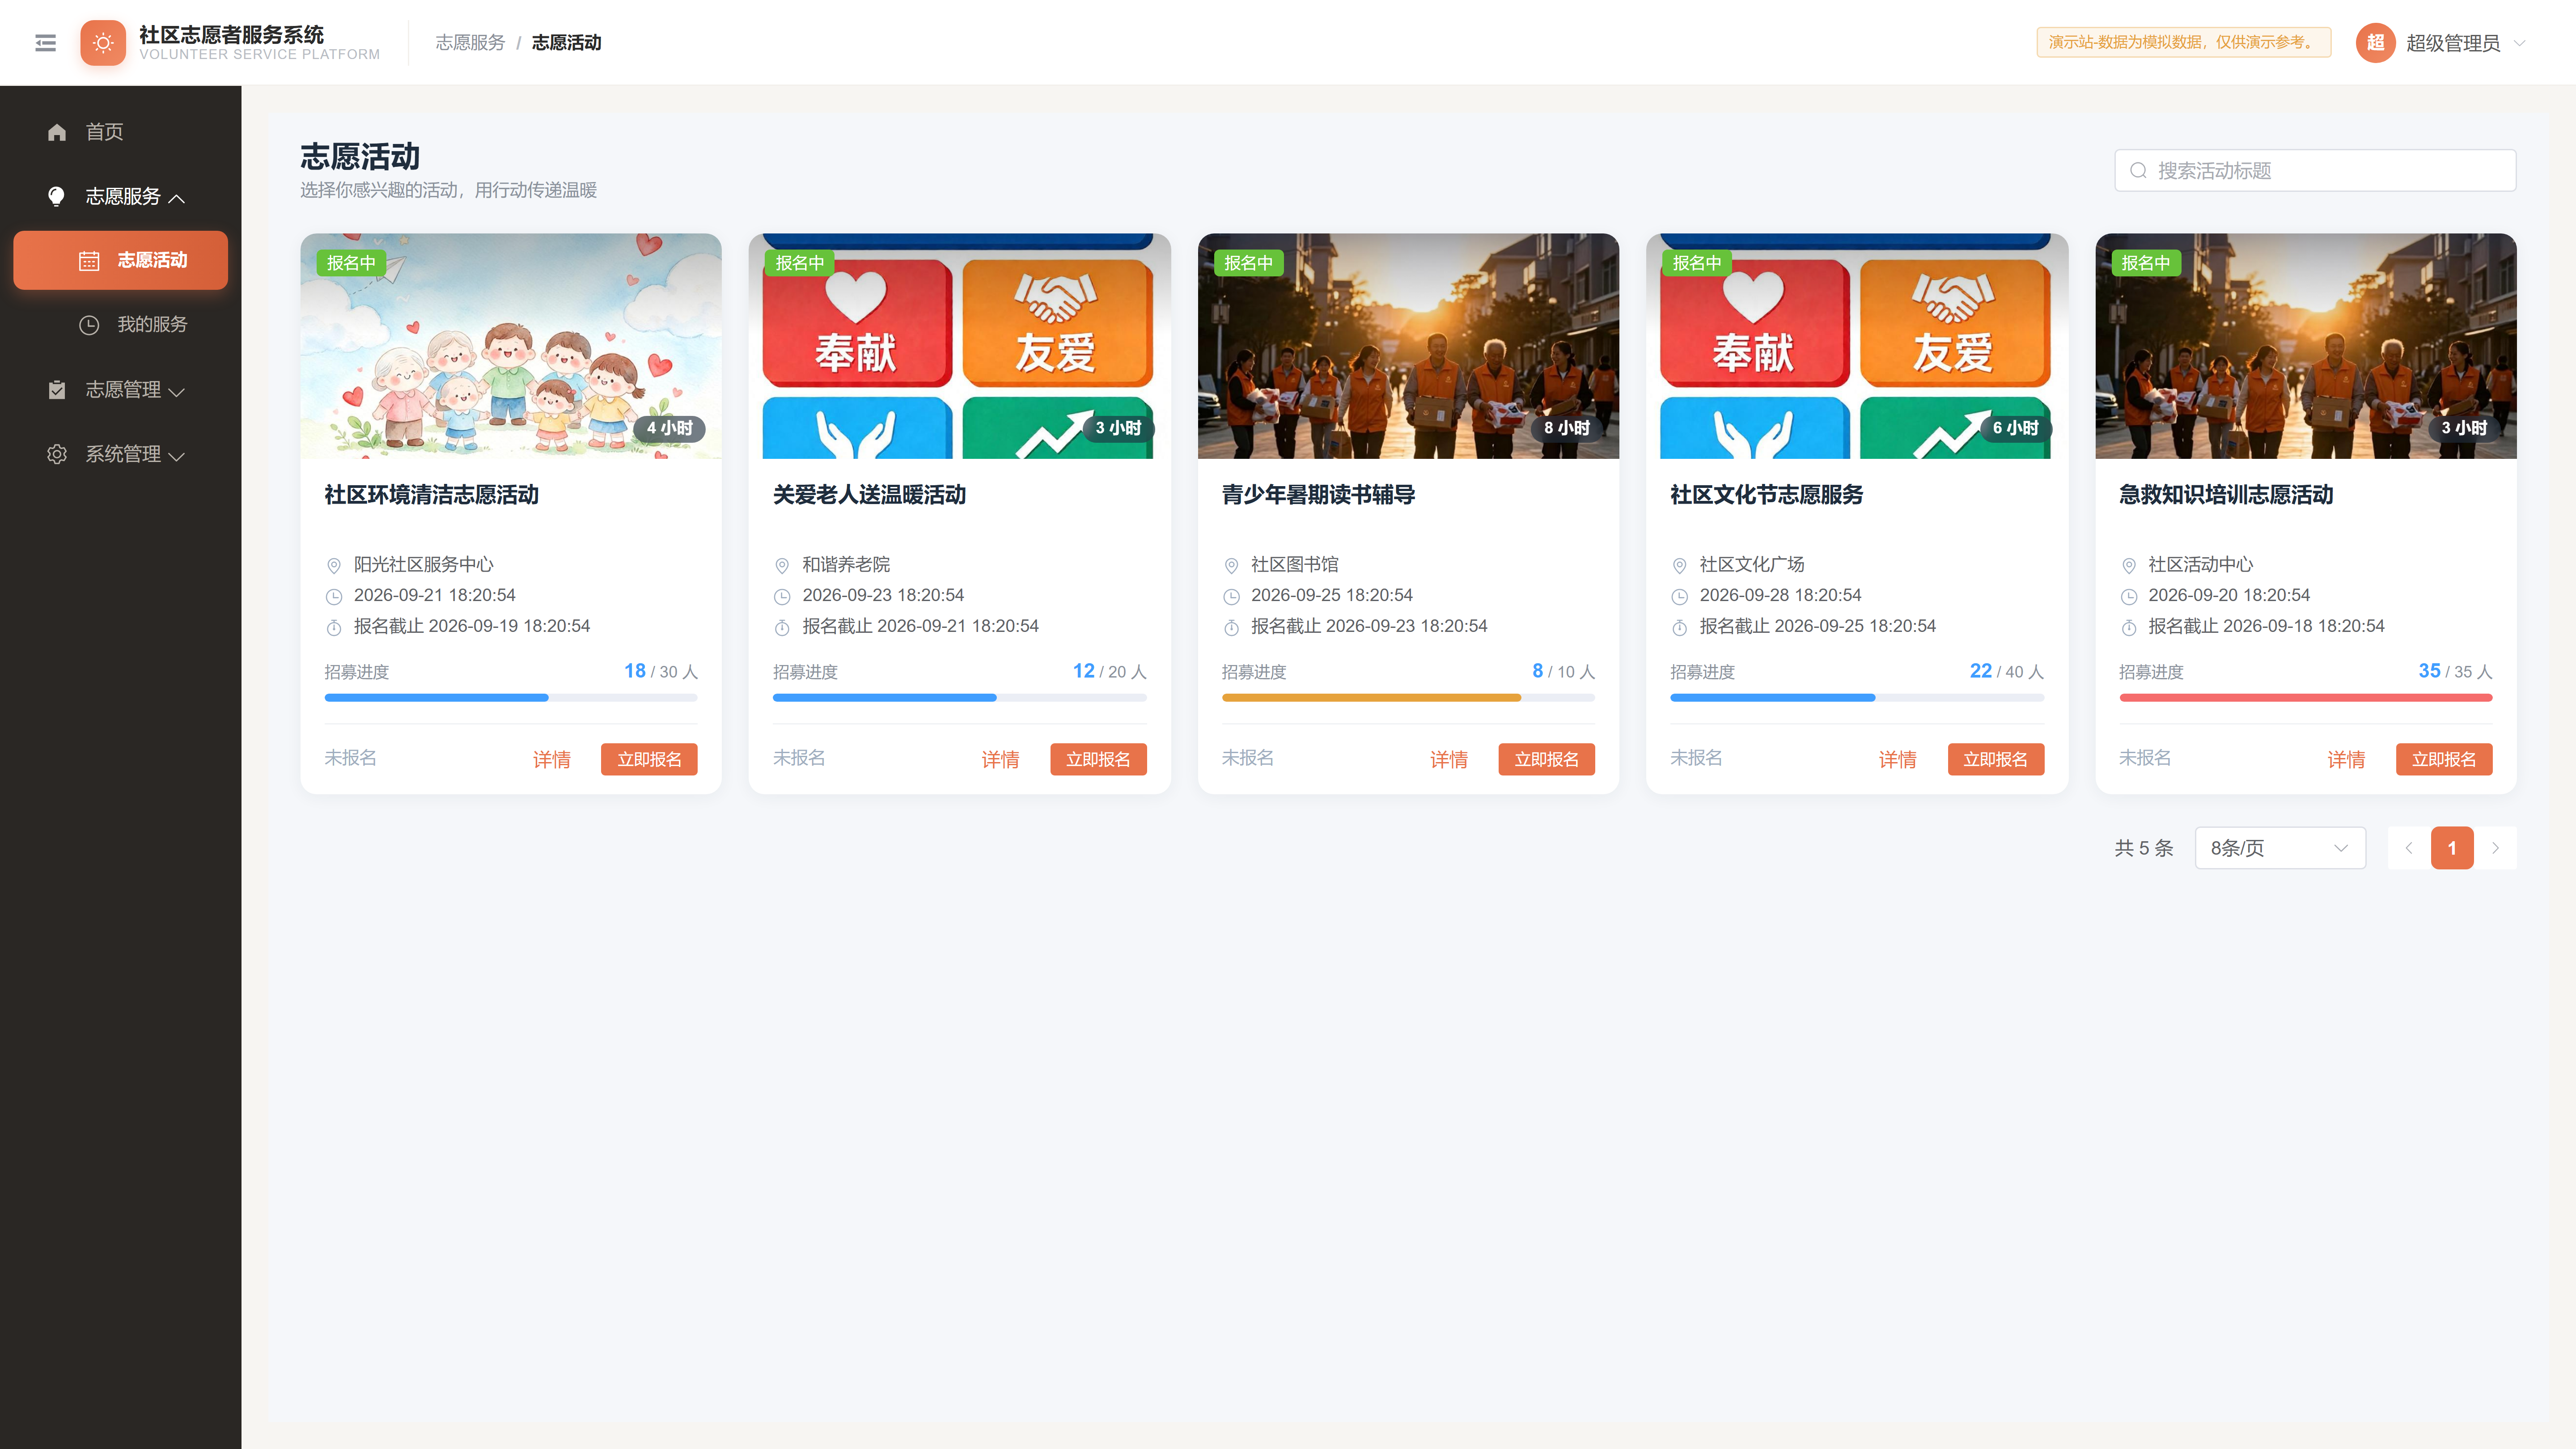Click the title 关爱老人送温暖活动

(869, 495)
